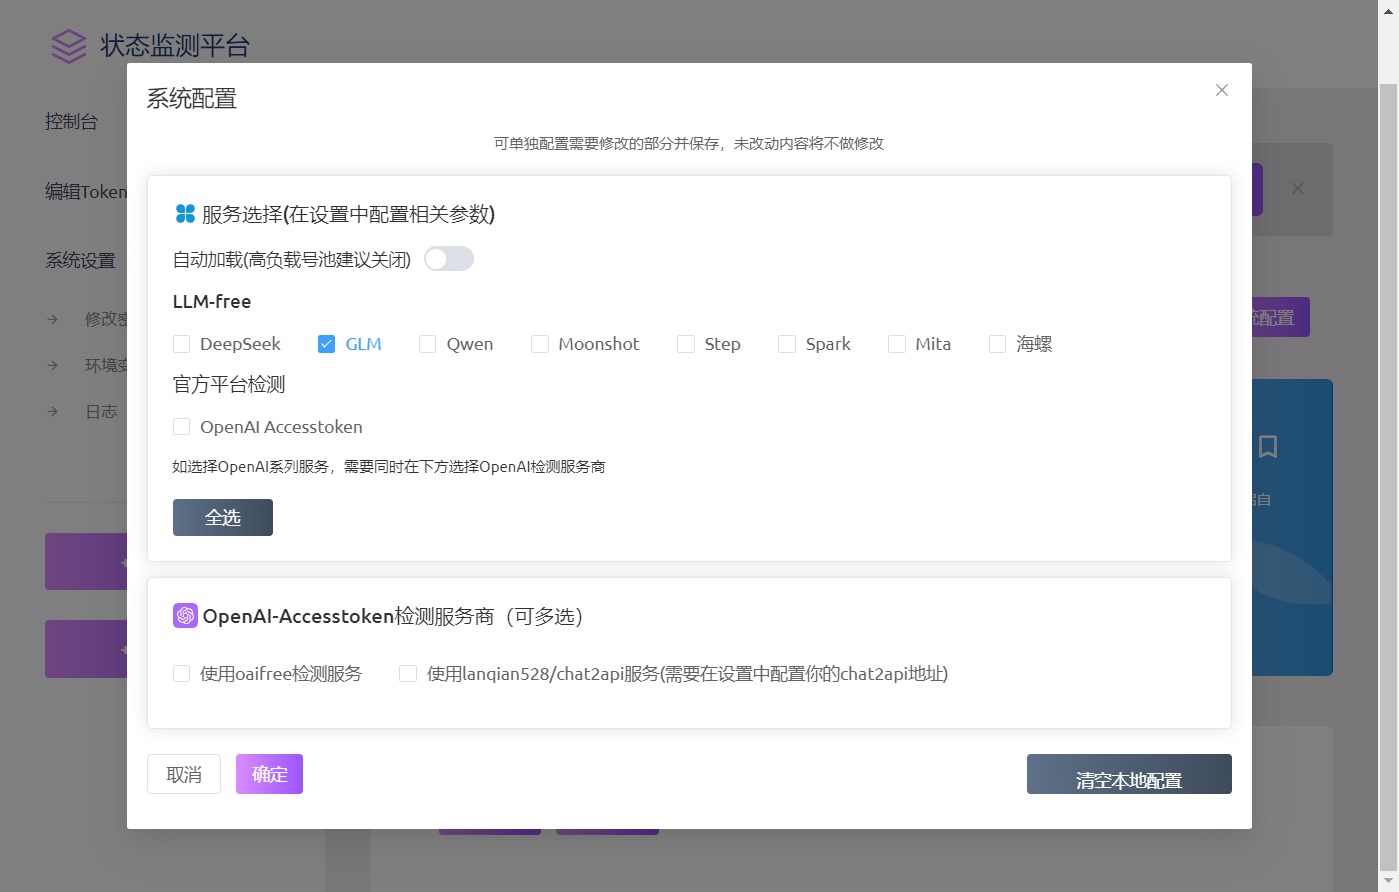Uncheck the GLM checkbox
The width and height of the screenshot is (1399, 892).
[326, 343]
